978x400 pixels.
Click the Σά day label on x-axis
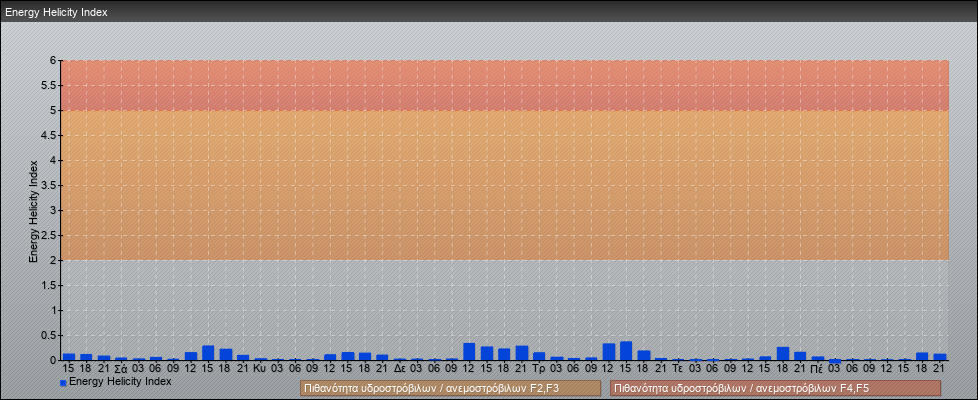pos(122,369)
